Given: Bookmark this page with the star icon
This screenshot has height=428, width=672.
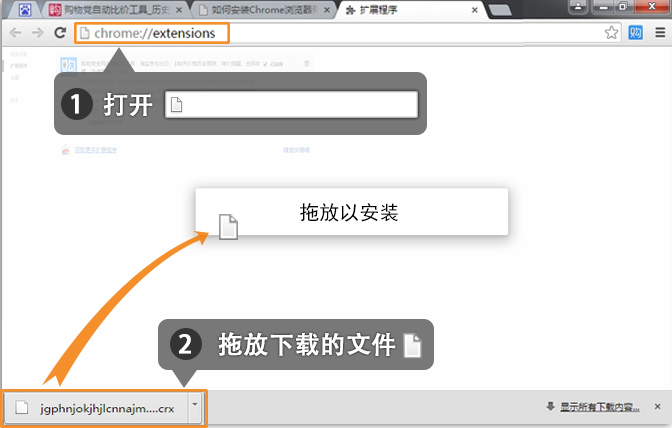Looking at the screenshot, I should (x=611, y=33).
